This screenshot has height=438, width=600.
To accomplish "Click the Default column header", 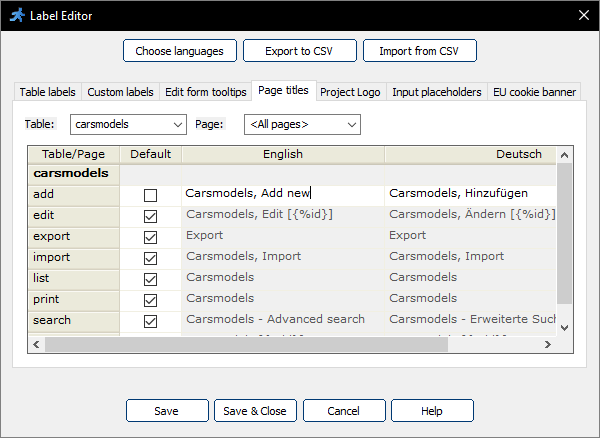I will 150,154.
